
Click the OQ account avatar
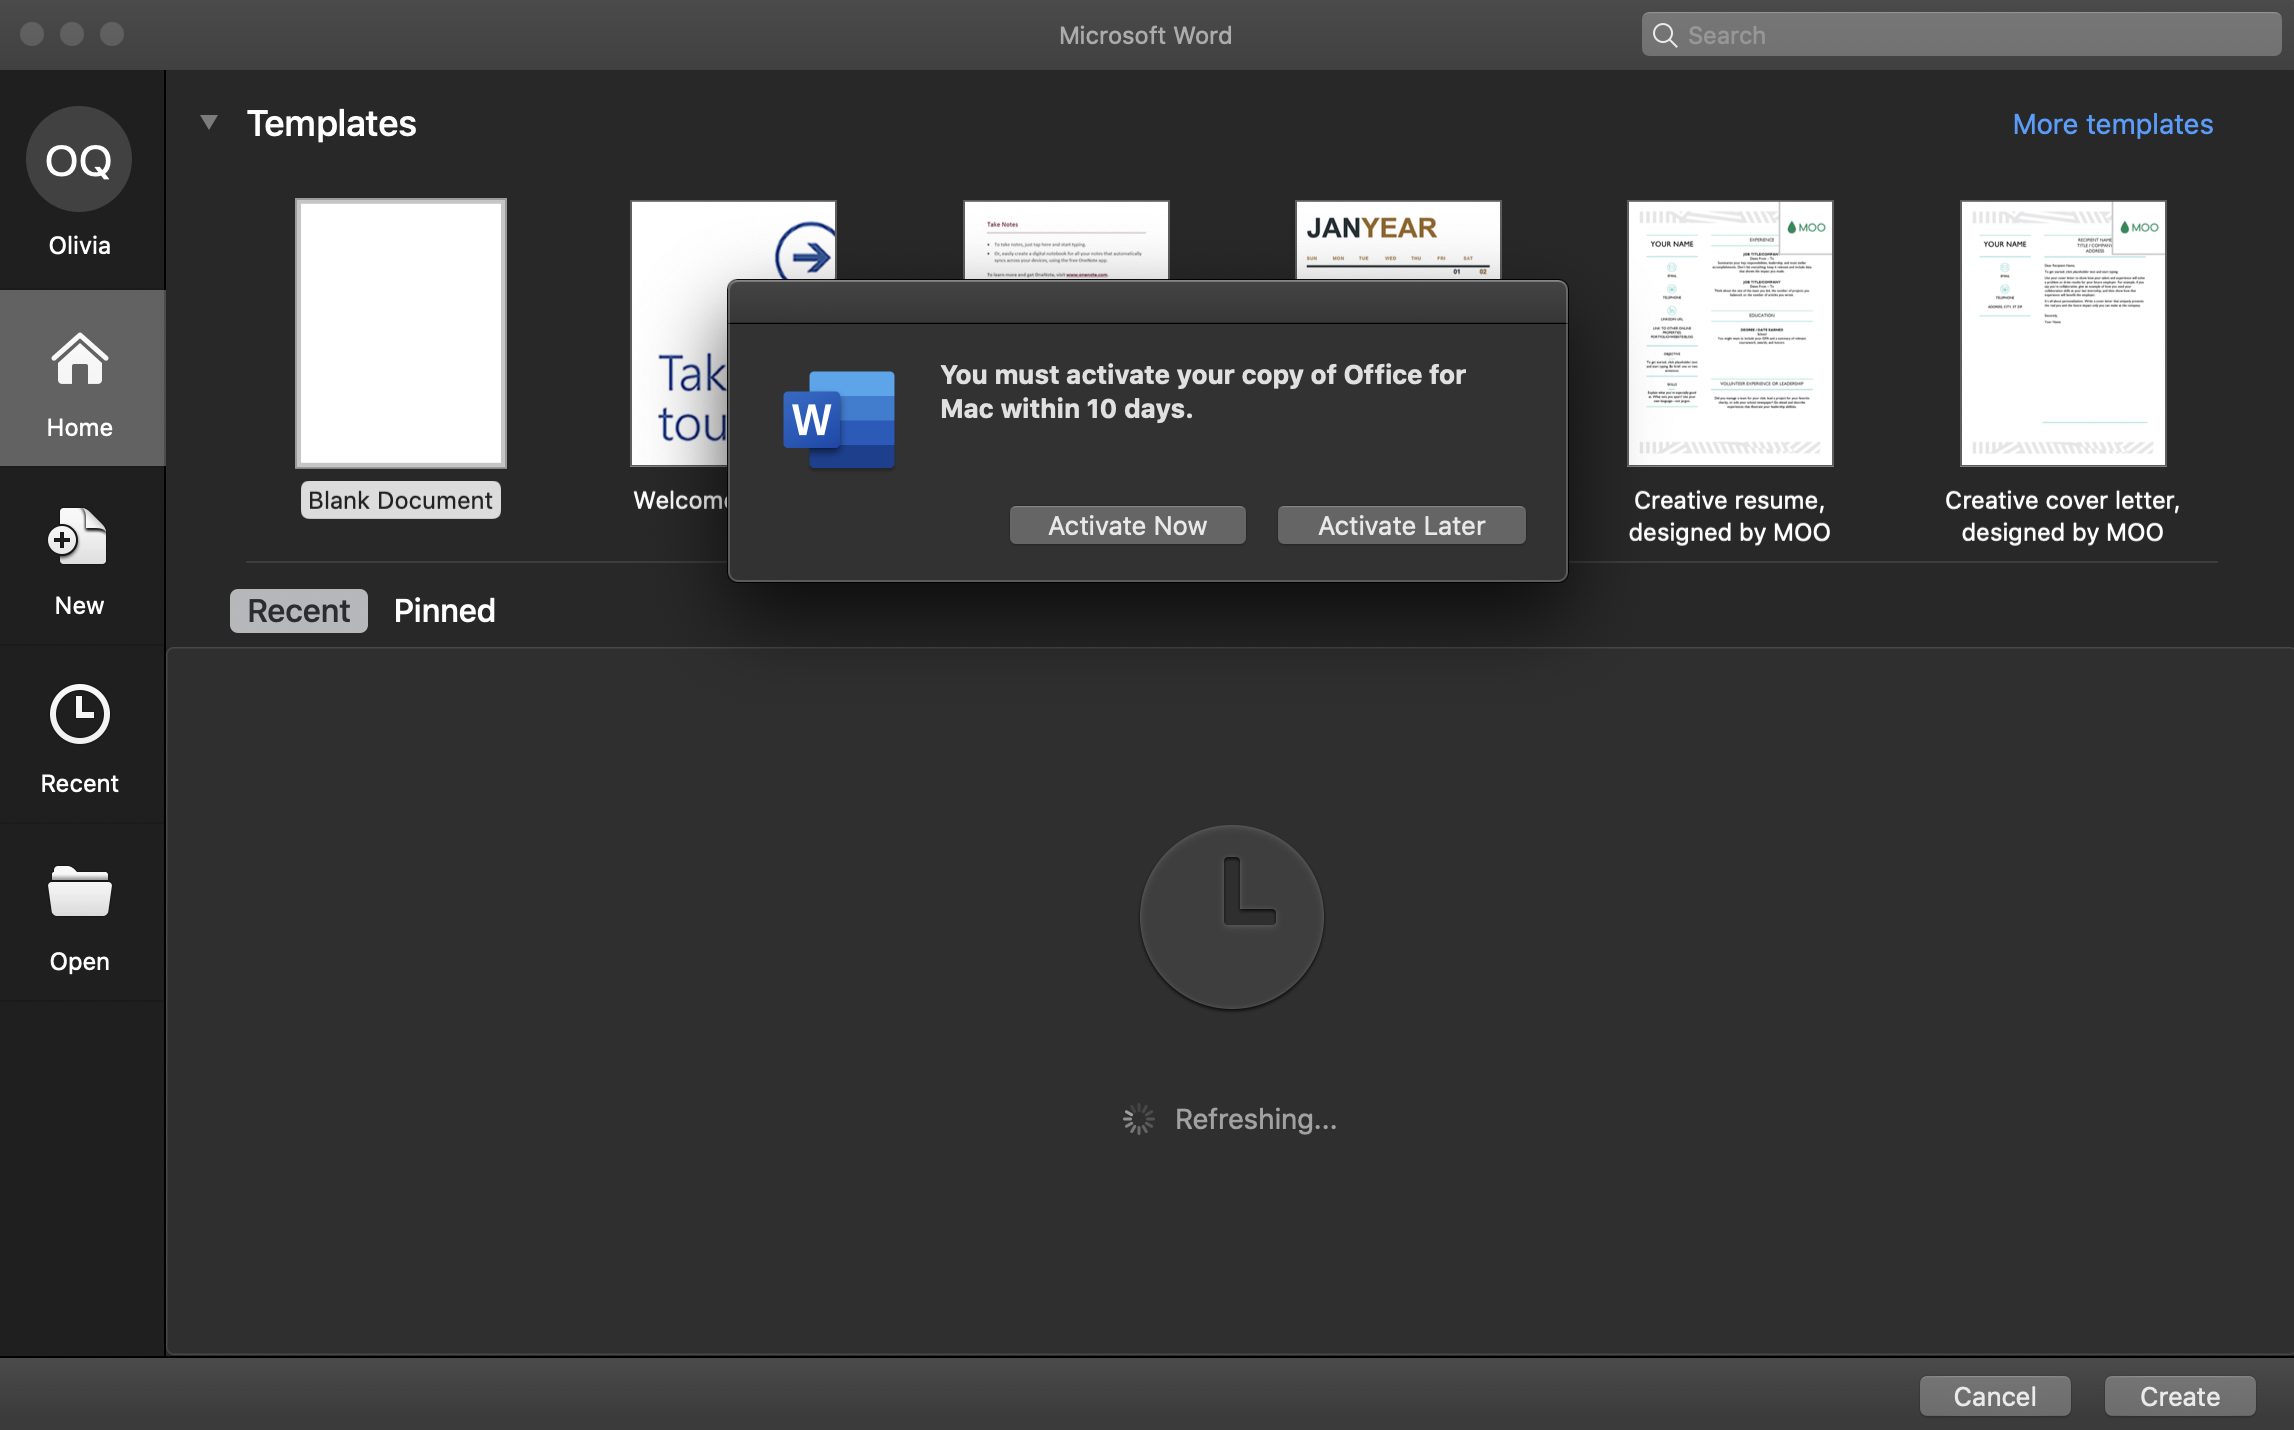[x=79, y=159]
